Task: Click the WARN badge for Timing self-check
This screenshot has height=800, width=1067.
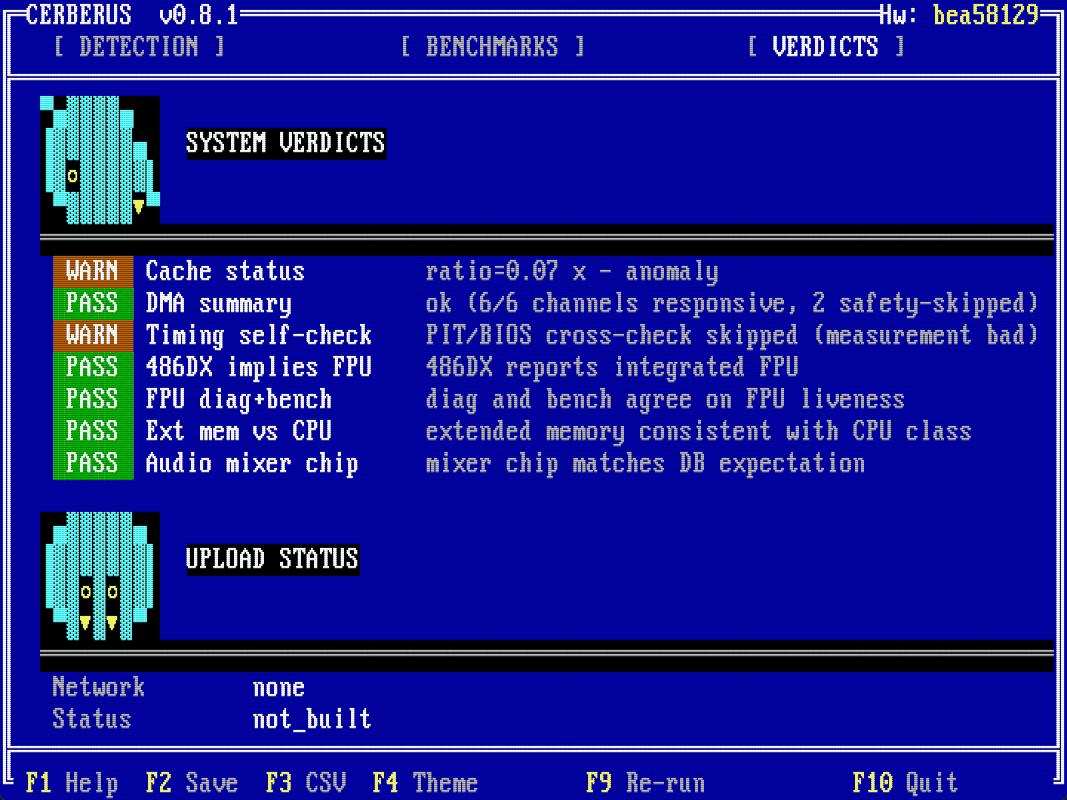Action: [93, 335]
